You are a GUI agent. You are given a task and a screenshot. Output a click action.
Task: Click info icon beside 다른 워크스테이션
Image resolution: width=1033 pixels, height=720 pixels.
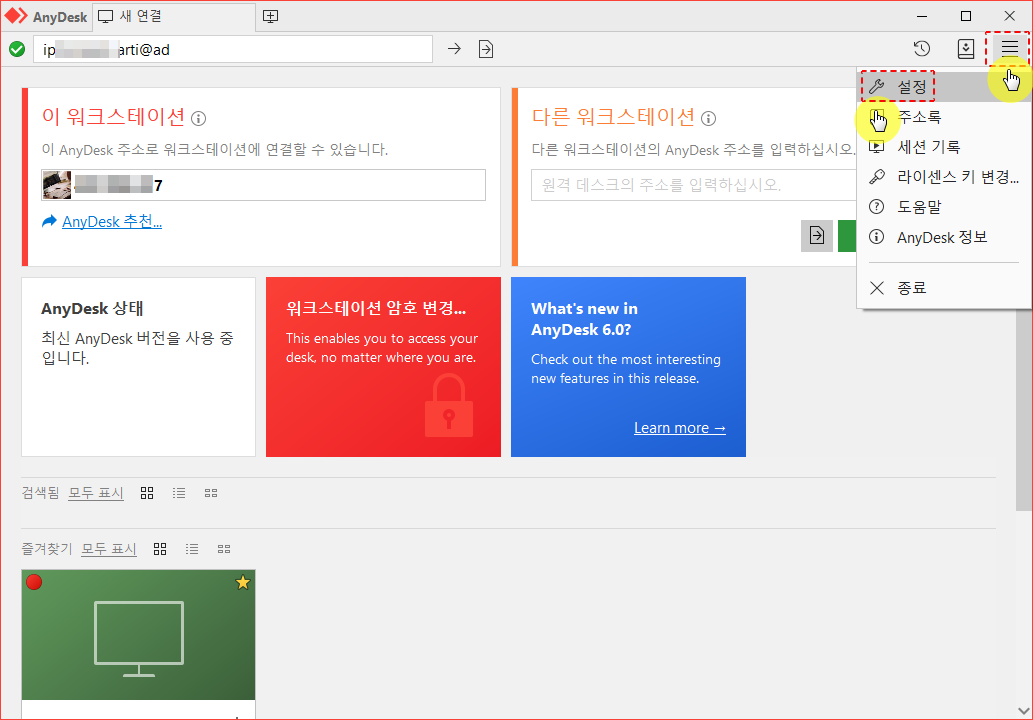click(708, 119)
